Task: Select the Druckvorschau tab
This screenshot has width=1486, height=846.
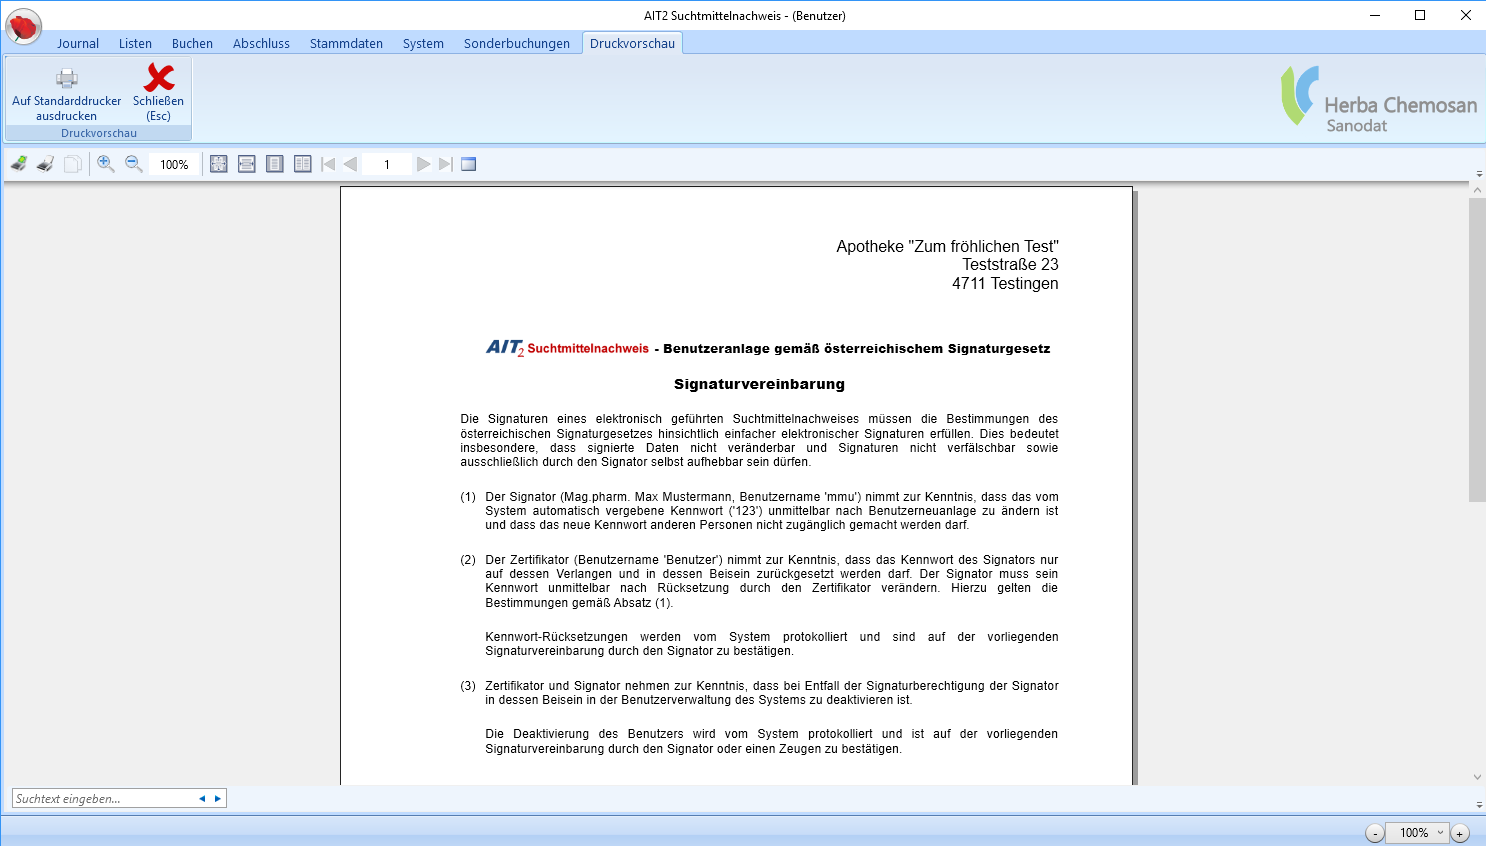Action: tap(632, 43)
